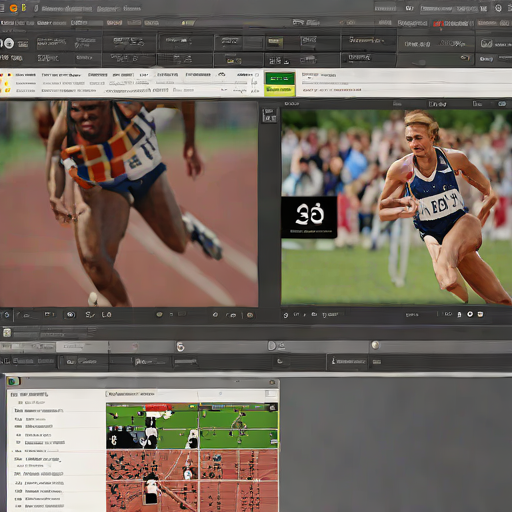Toggle the small circle checkbox in the white info strip

click(x=257, y=75)
